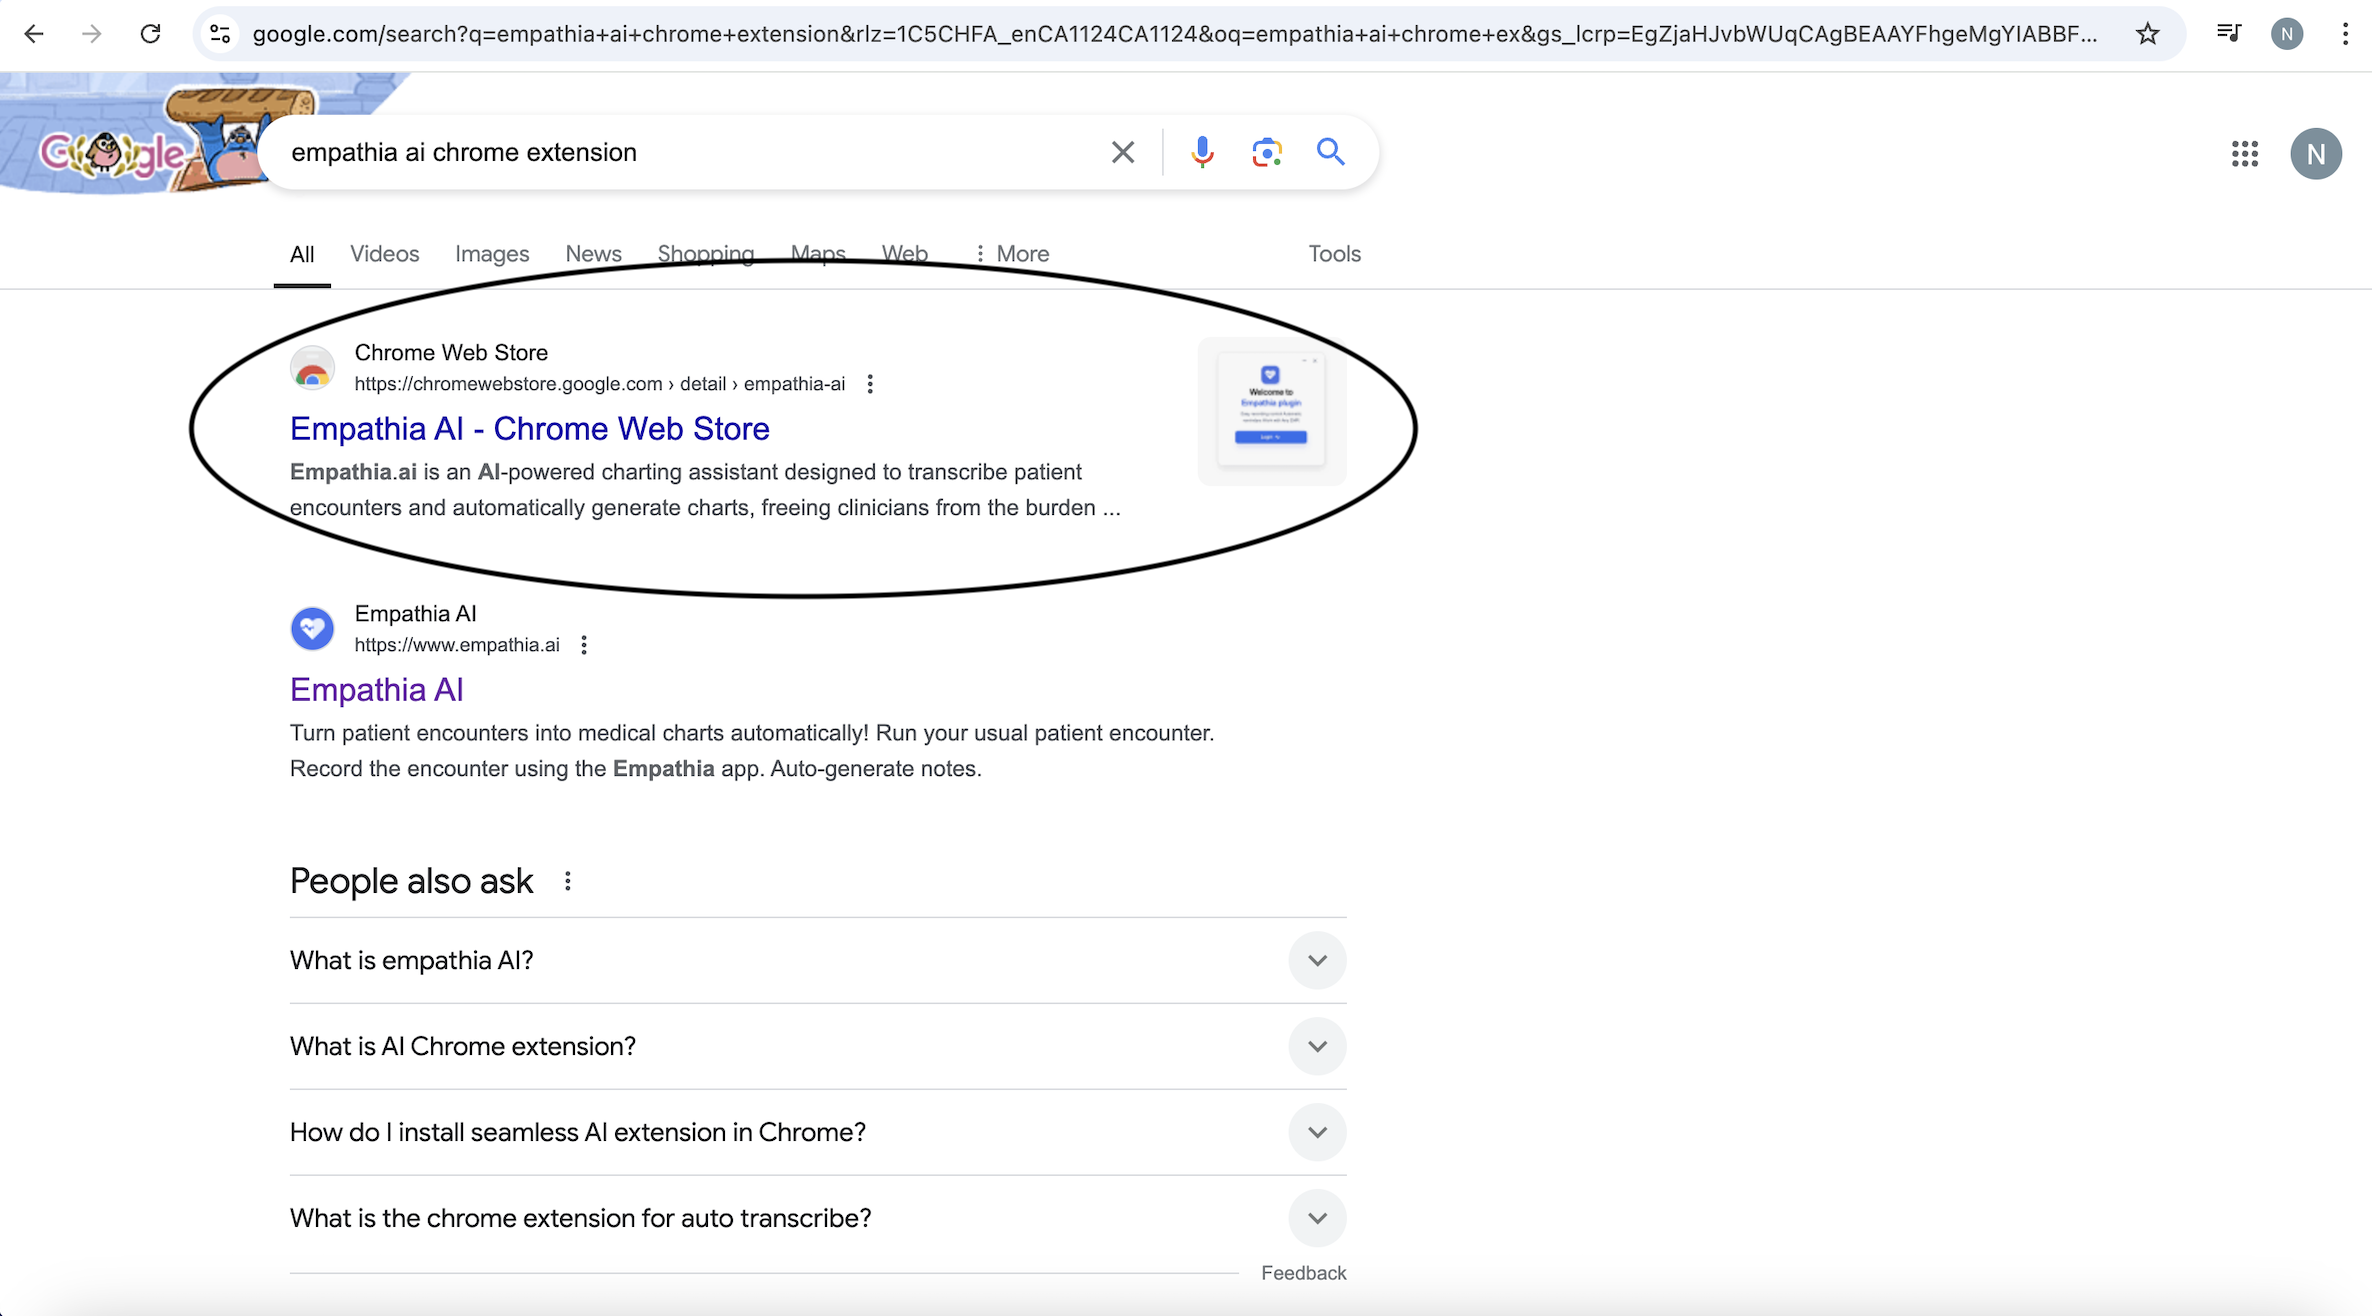The width and height of the screenshot is (2372, 1316).
Task: Switch to the Videos tab
Action: 384,254
